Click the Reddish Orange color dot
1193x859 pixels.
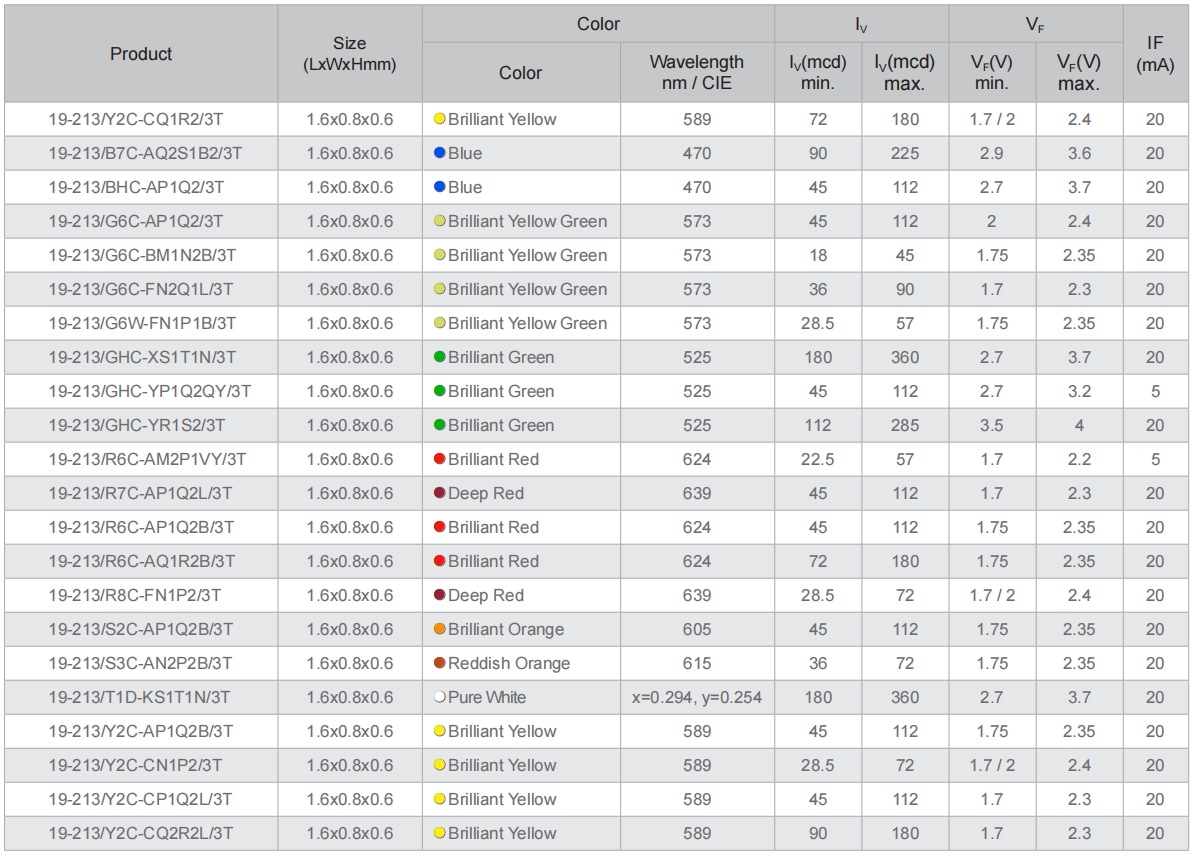pyautogui.click(x=439, y=663)
